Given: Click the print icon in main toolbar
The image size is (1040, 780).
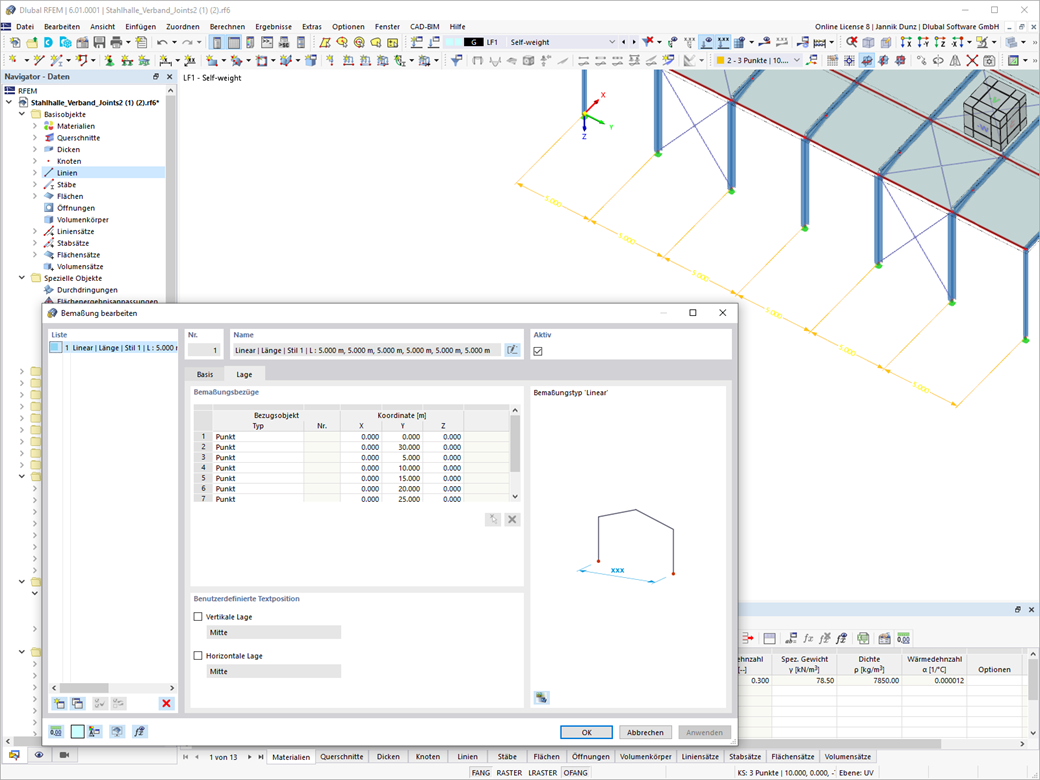Looking at the screenshot, I should [x=117, y=42].
